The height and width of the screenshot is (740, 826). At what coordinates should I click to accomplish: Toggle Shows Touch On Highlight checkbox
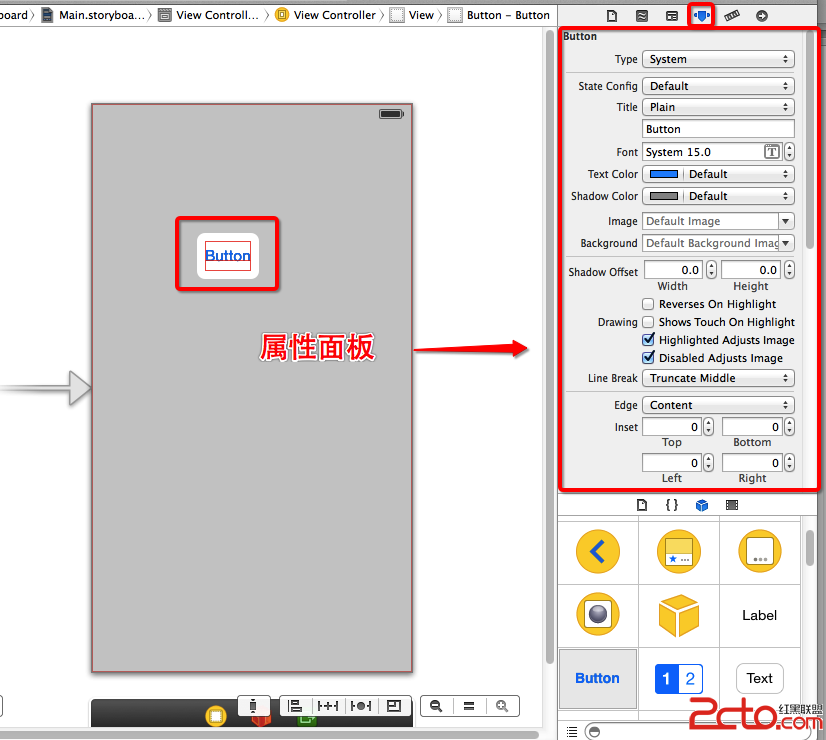649,322
